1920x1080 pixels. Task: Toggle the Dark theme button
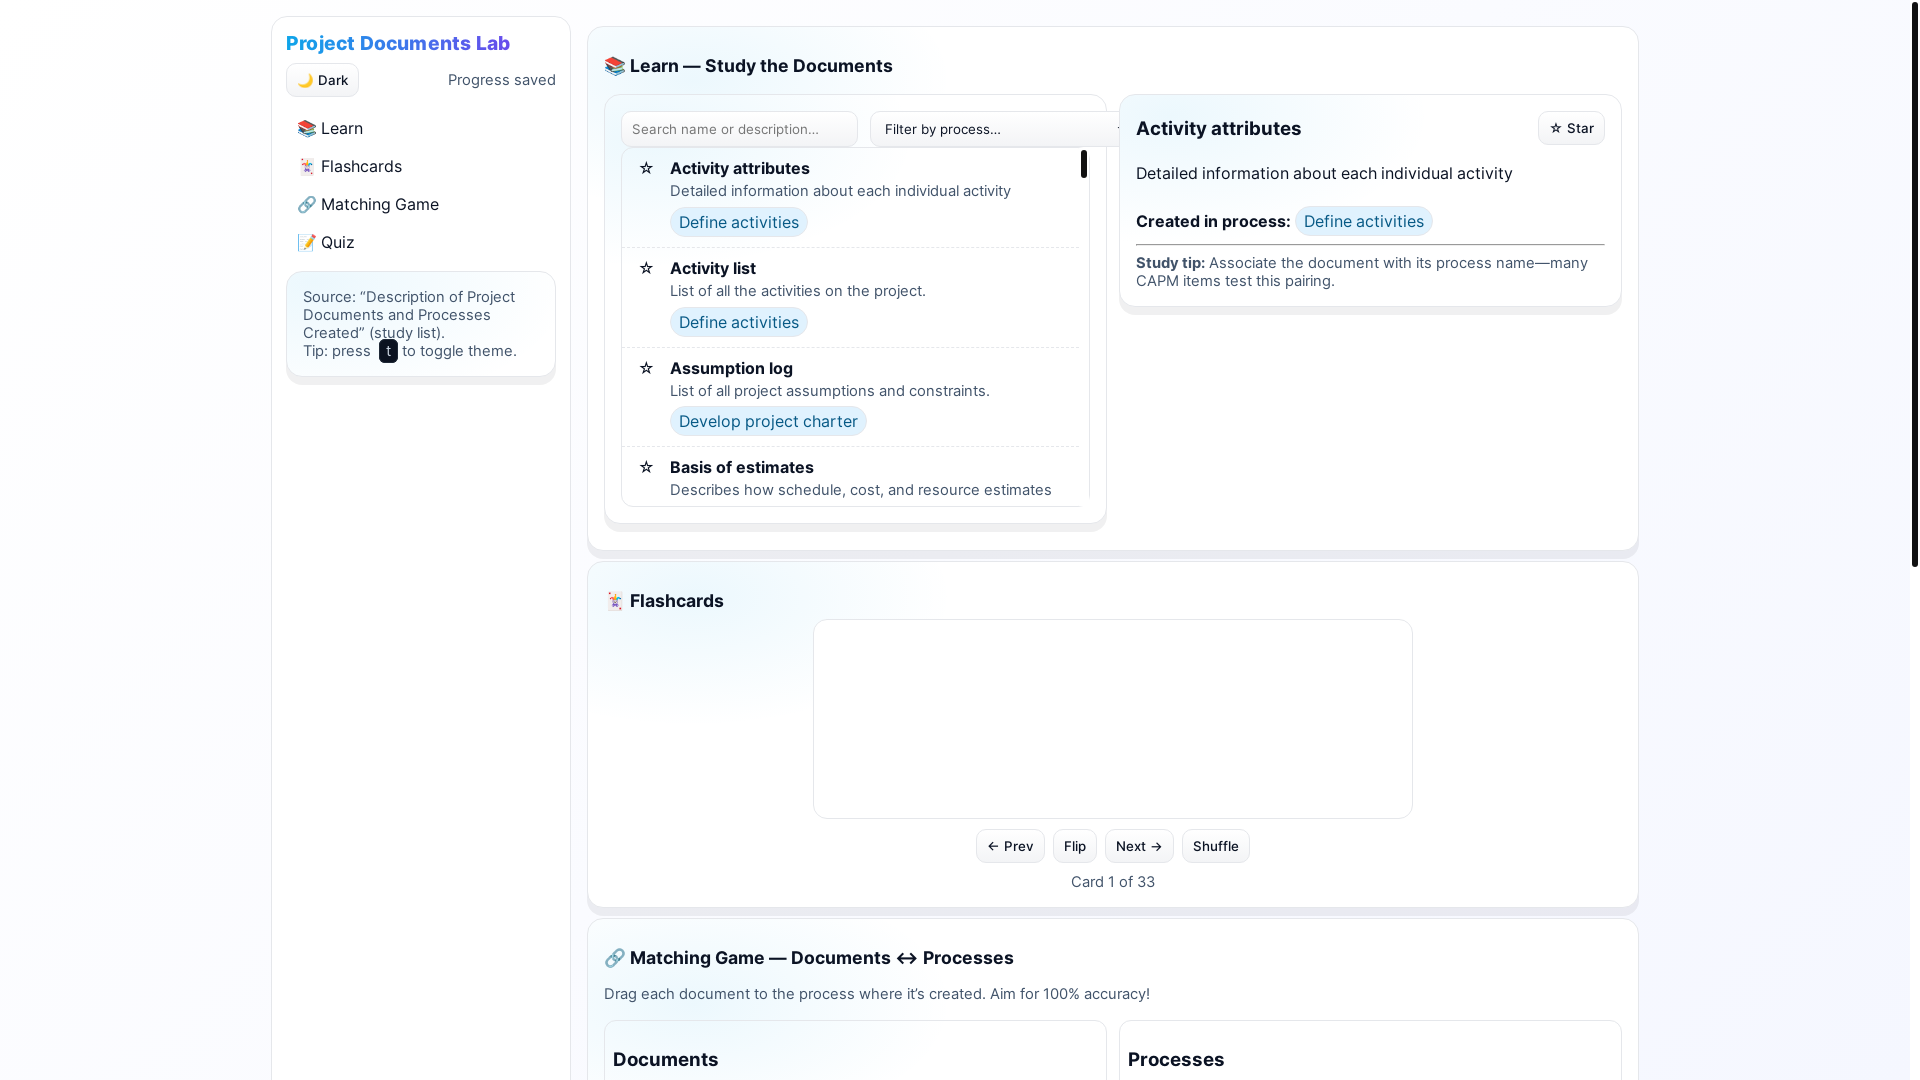coord(322,80)
